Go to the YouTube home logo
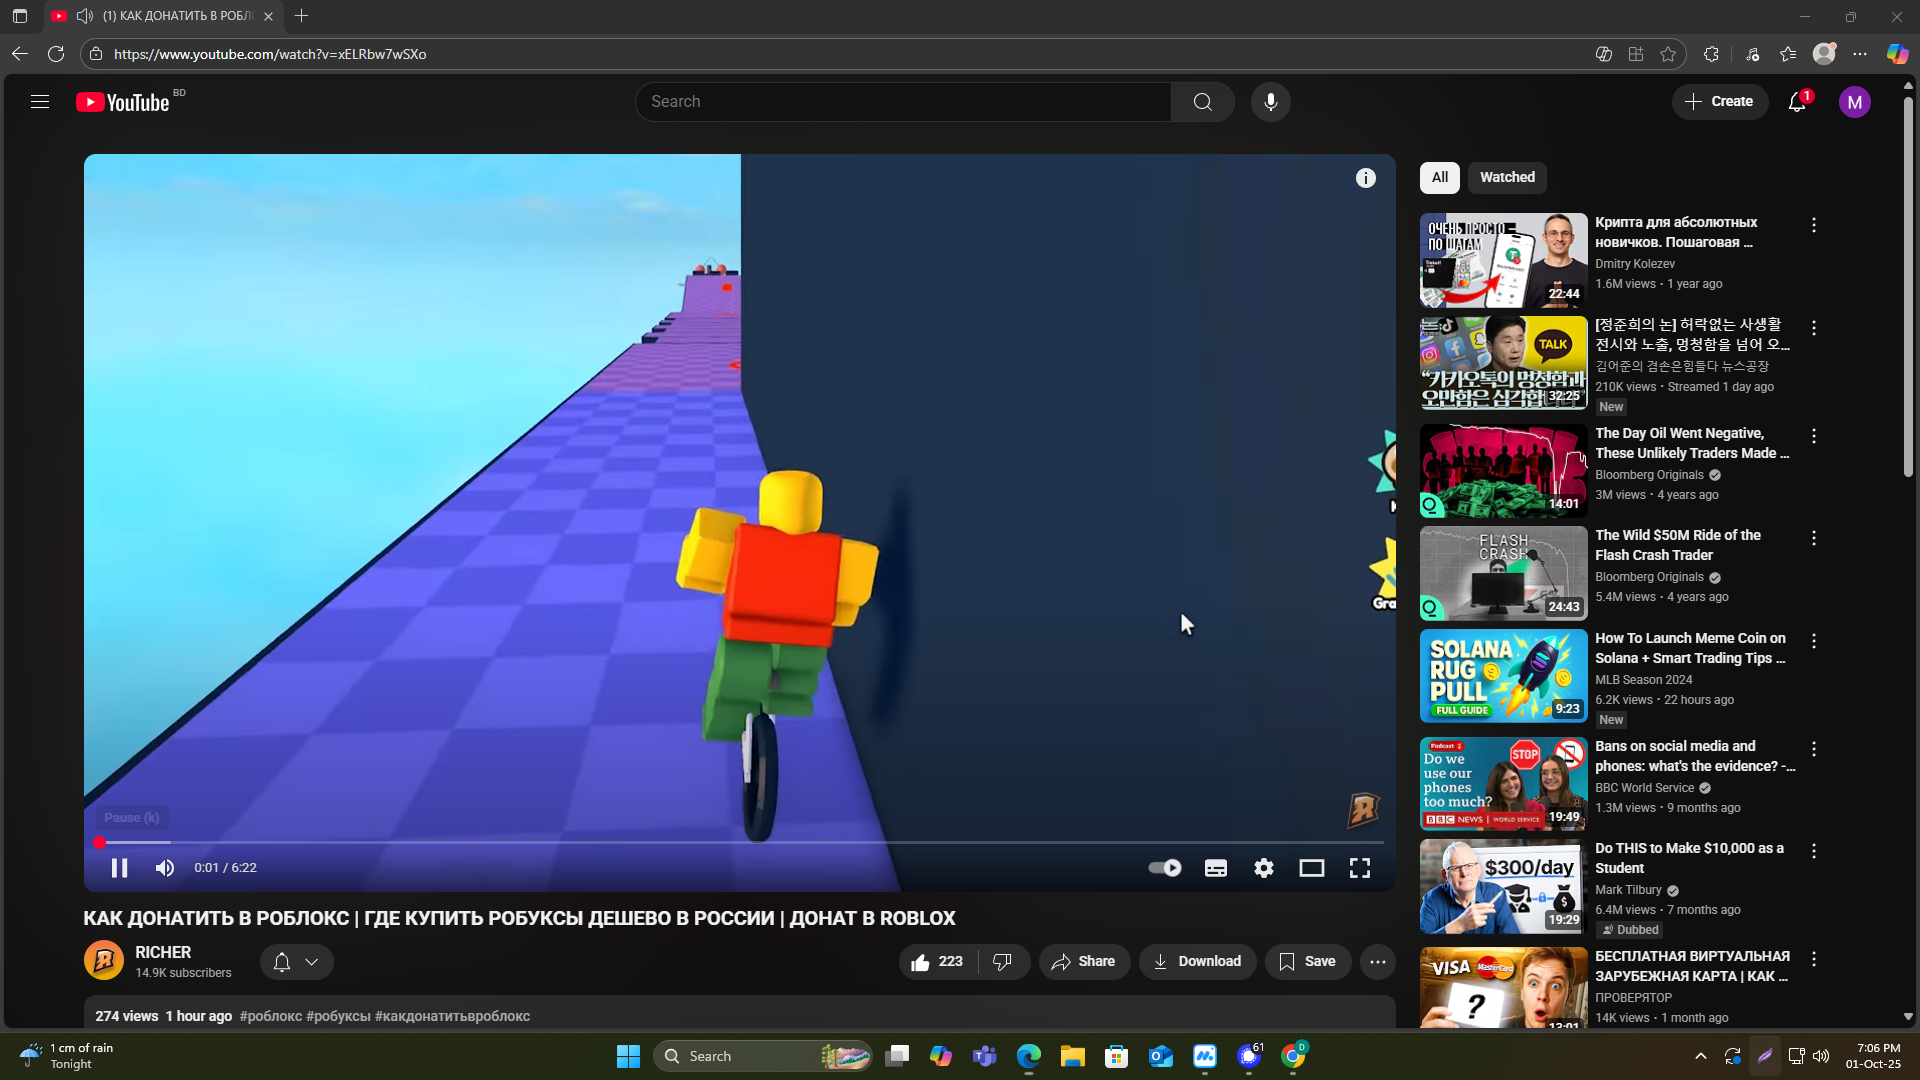This screenshot has height=1080, width=1920. click(123, 102)
